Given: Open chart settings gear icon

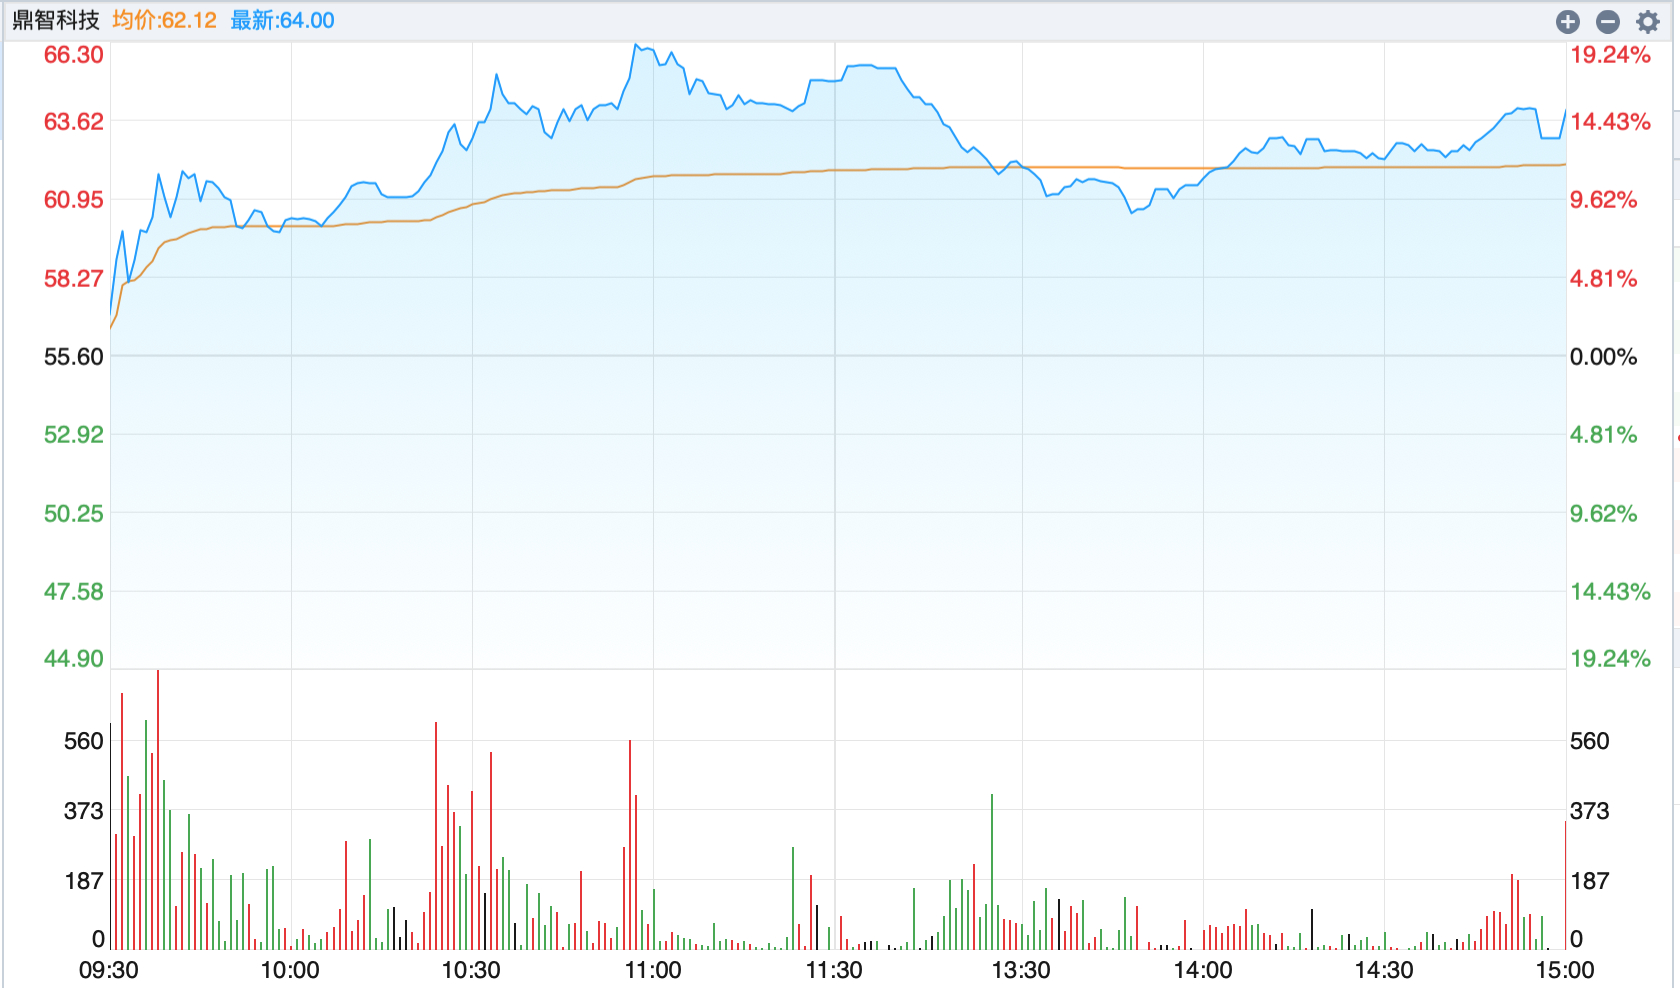Looking at the screenshot, I should 1648,21.
